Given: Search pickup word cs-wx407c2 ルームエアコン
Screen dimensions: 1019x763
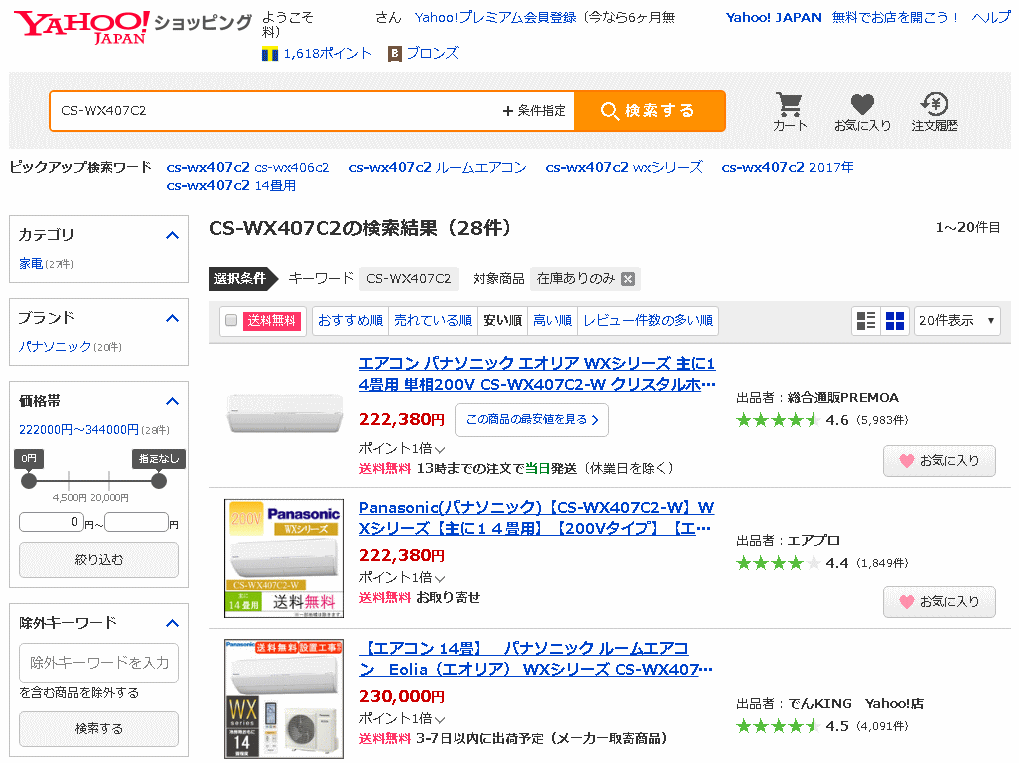Looking at the screenshot, I should tap(437, 168).
